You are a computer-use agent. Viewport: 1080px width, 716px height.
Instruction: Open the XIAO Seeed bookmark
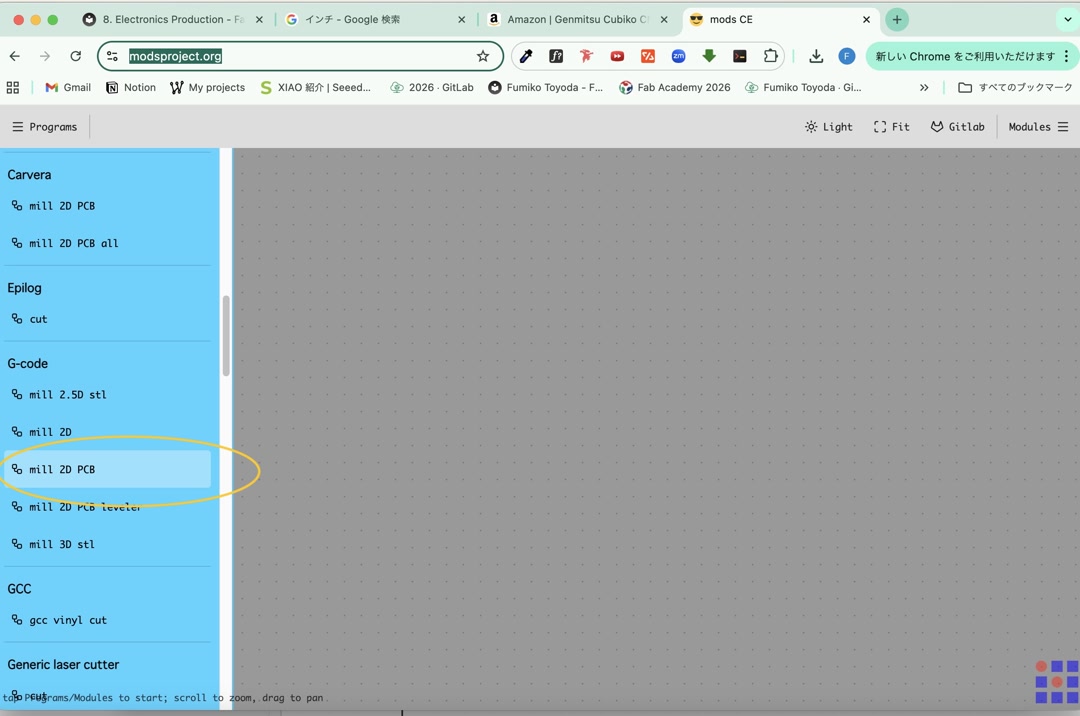click(315, 87)
